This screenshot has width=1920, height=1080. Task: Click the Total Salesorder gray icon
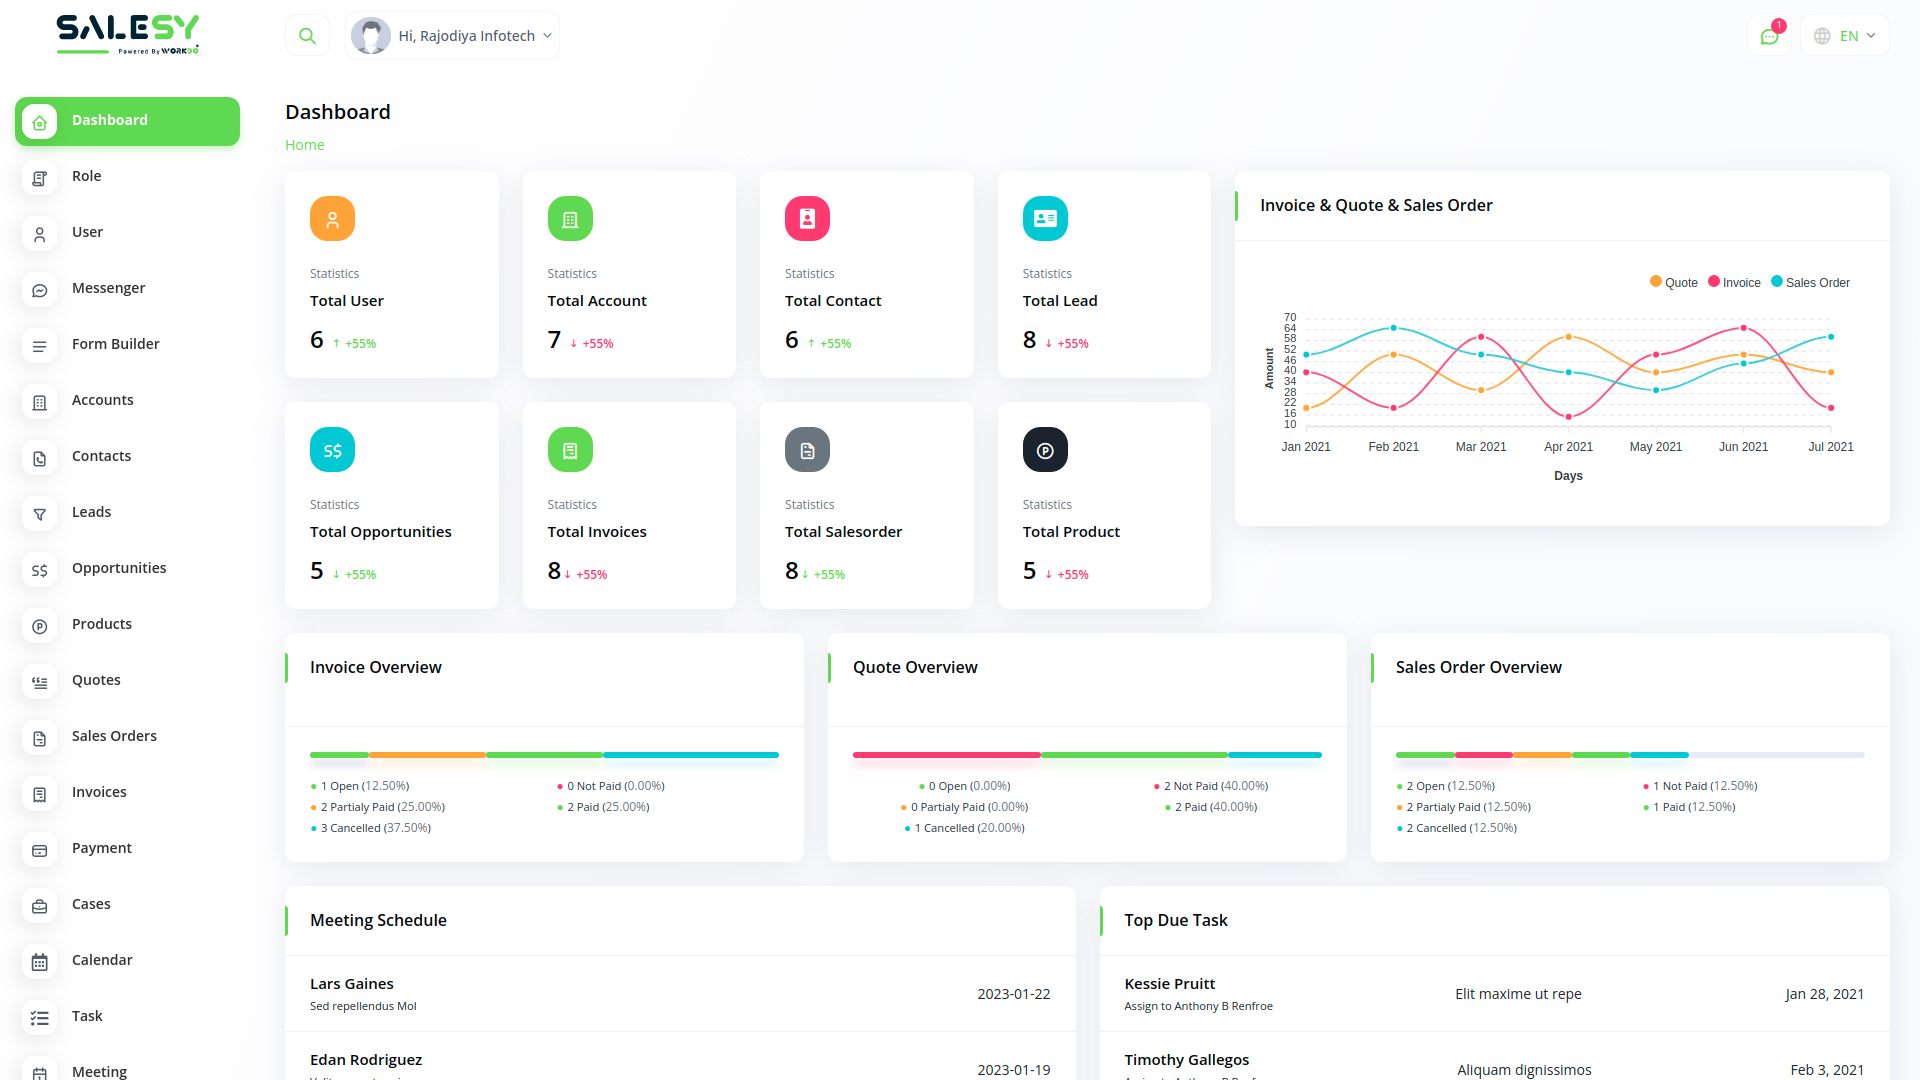807,450
